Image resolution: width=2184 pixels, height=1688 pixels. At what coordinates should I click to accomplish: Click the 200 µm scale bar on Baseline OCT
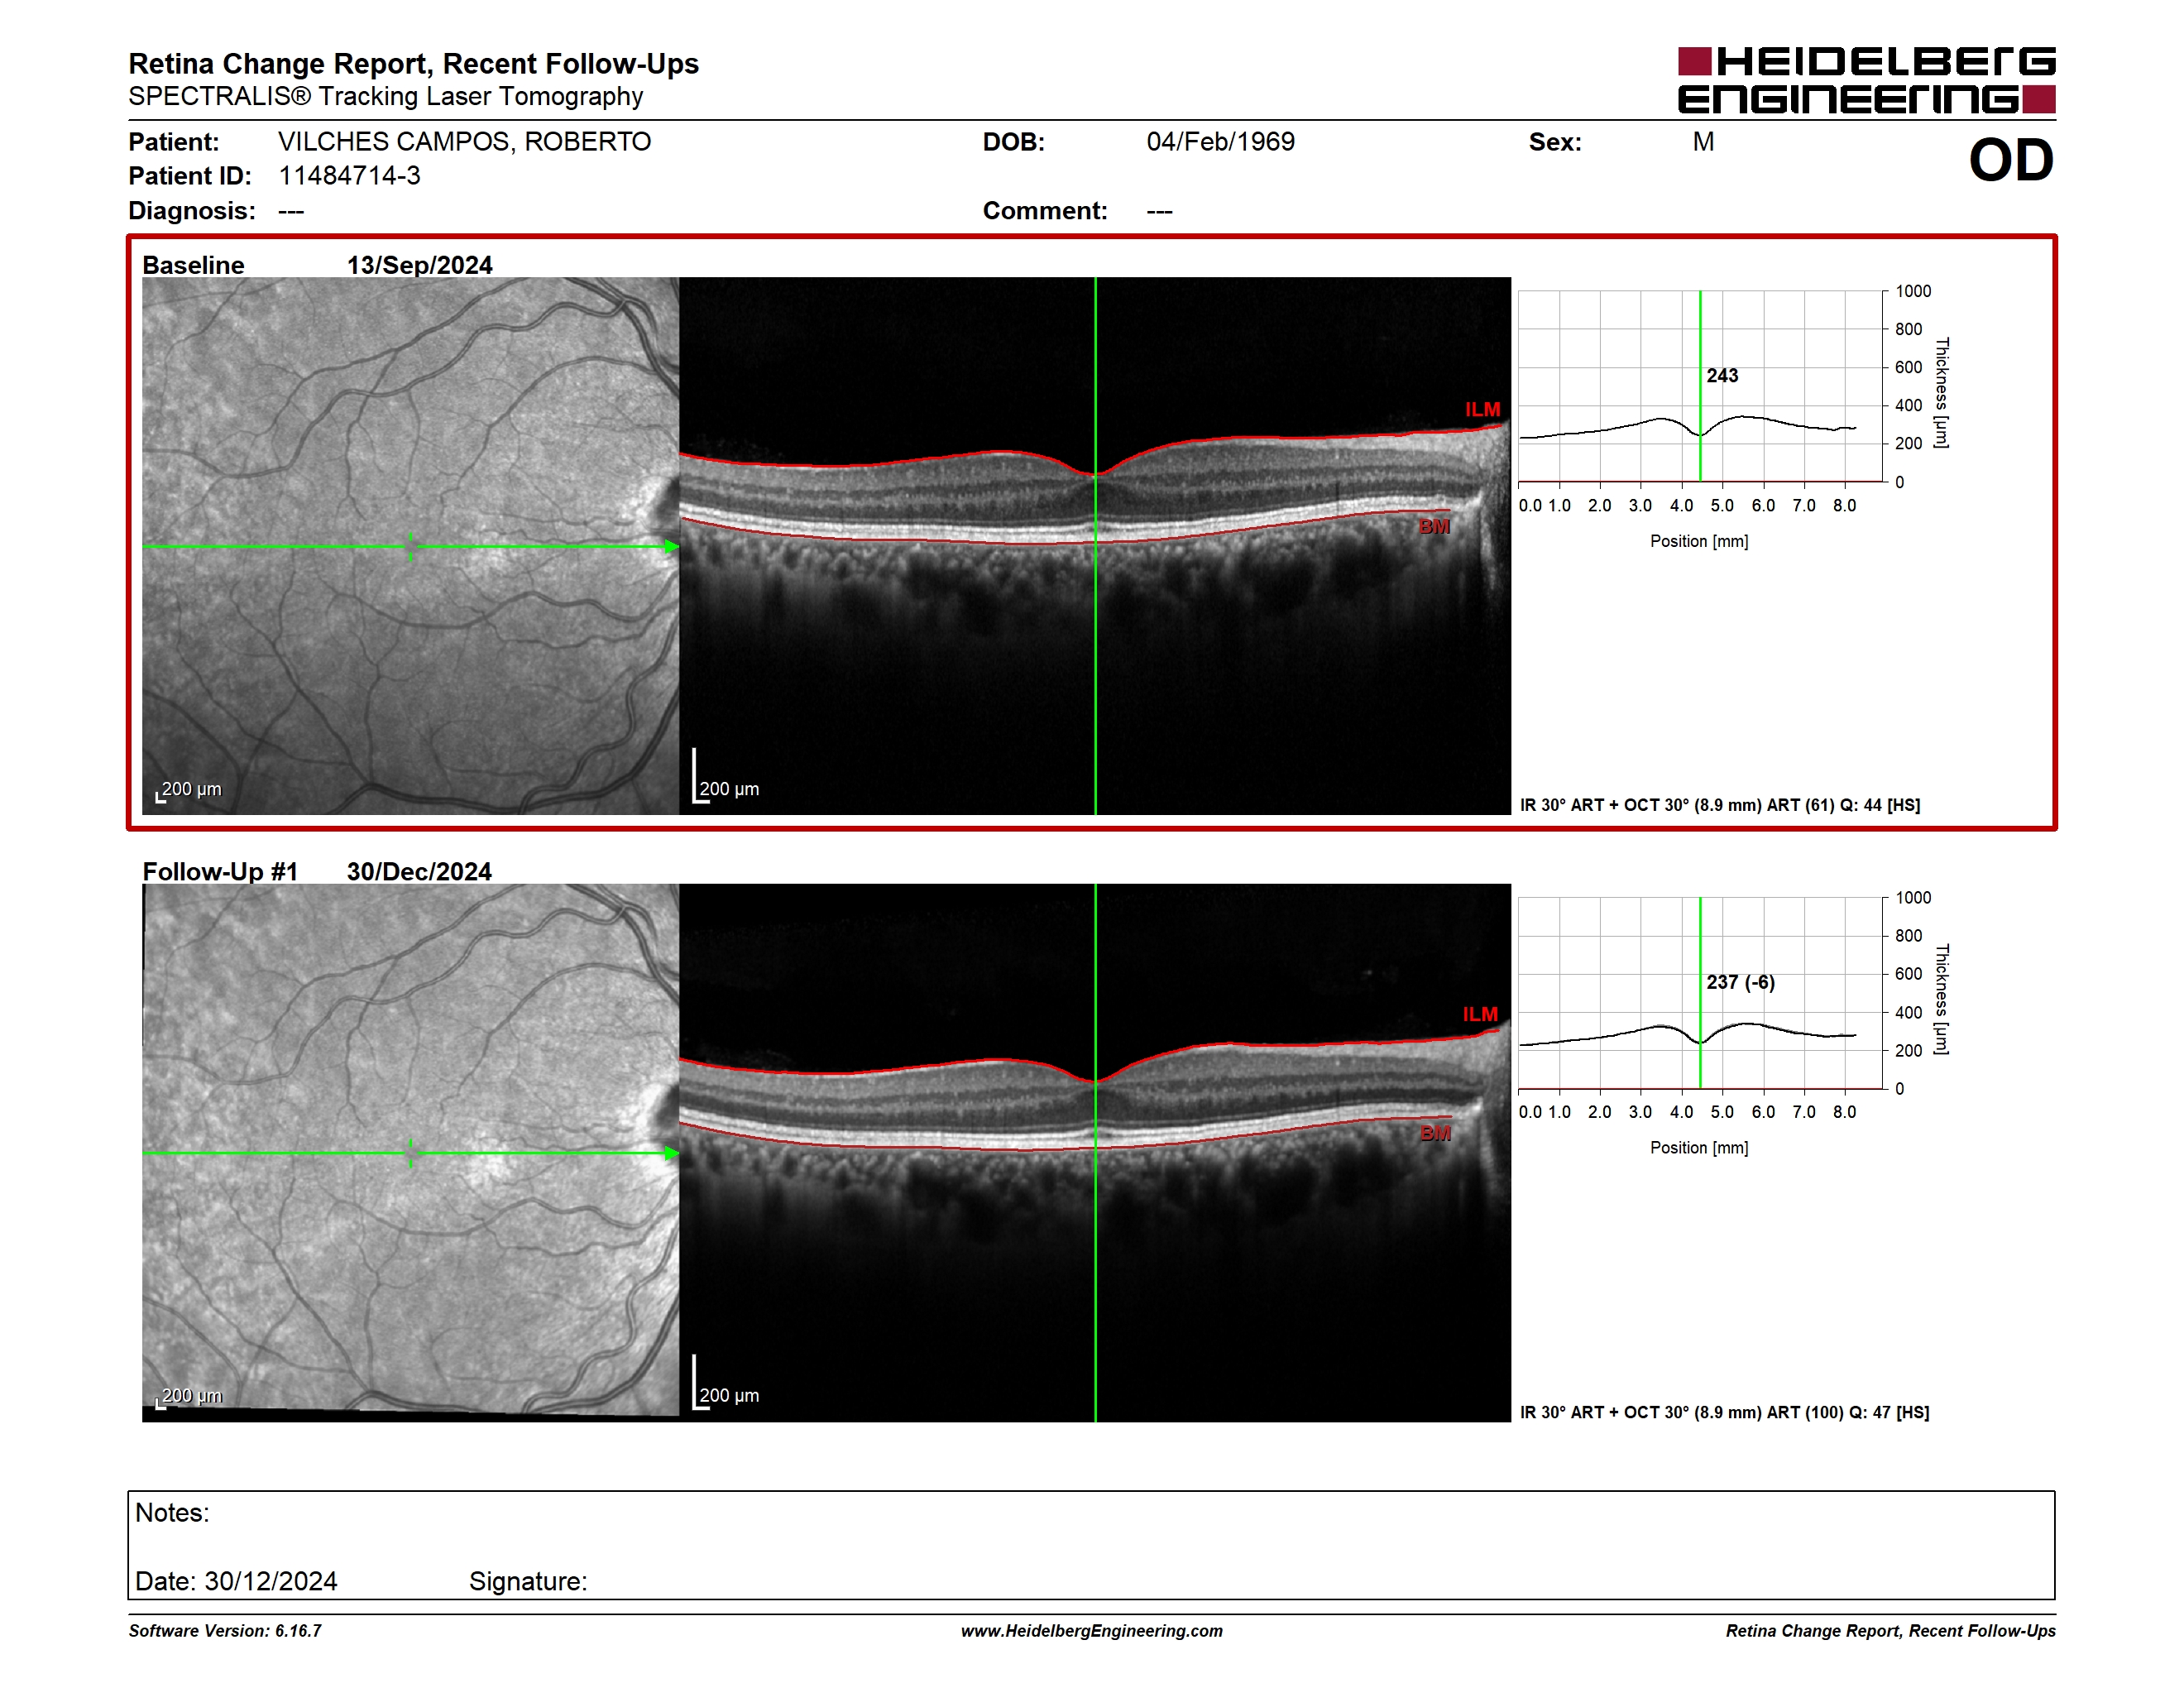pyautogui.click(x=726, y=777)
